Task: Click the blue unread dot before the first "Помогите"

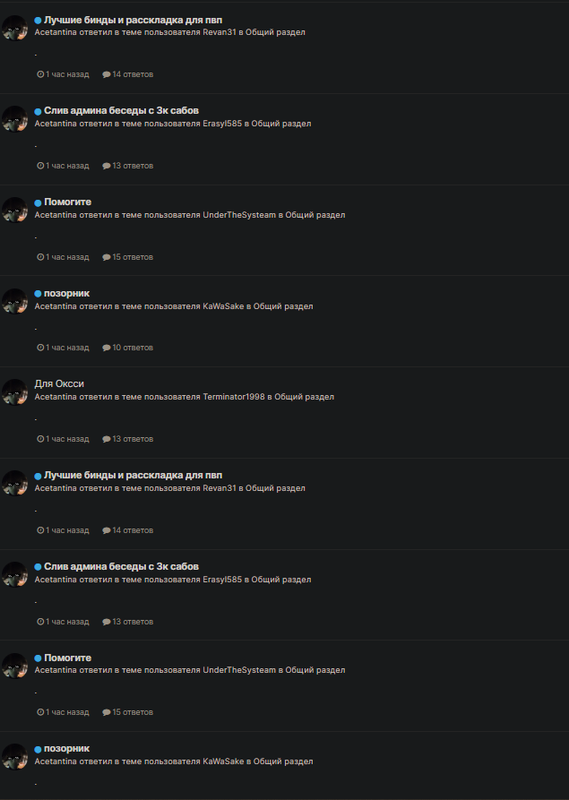Action: pyautogui.click(x=38, y=203)
